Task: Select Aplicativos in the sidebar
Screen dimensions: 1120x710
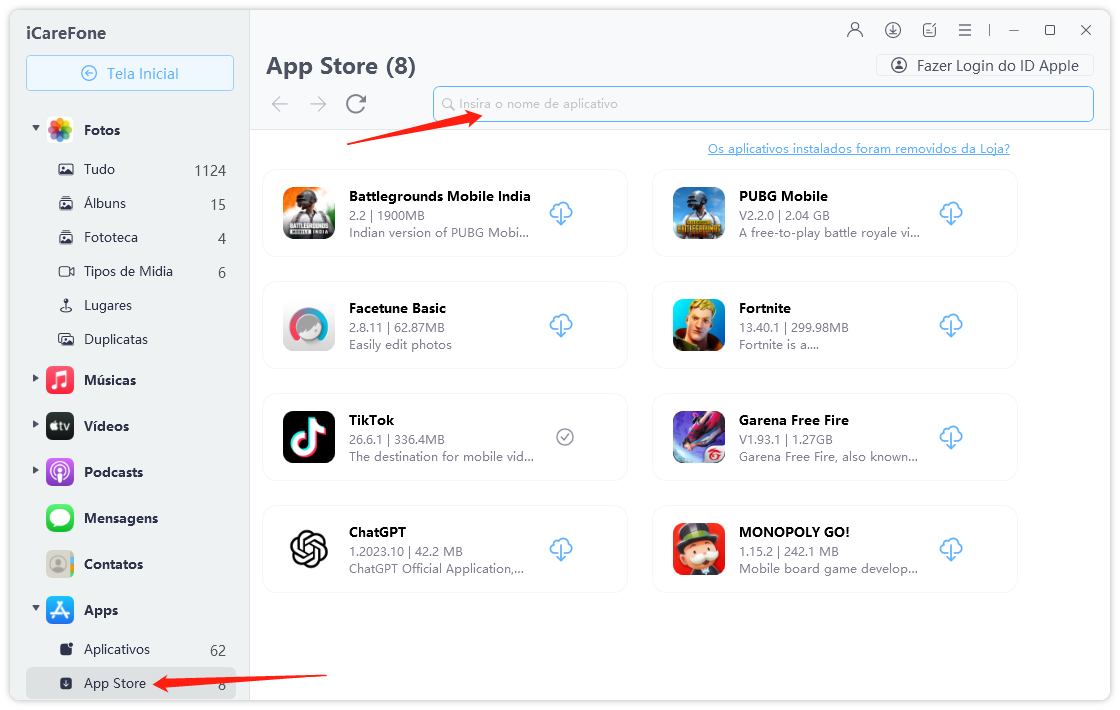Action: coord(116,650)
